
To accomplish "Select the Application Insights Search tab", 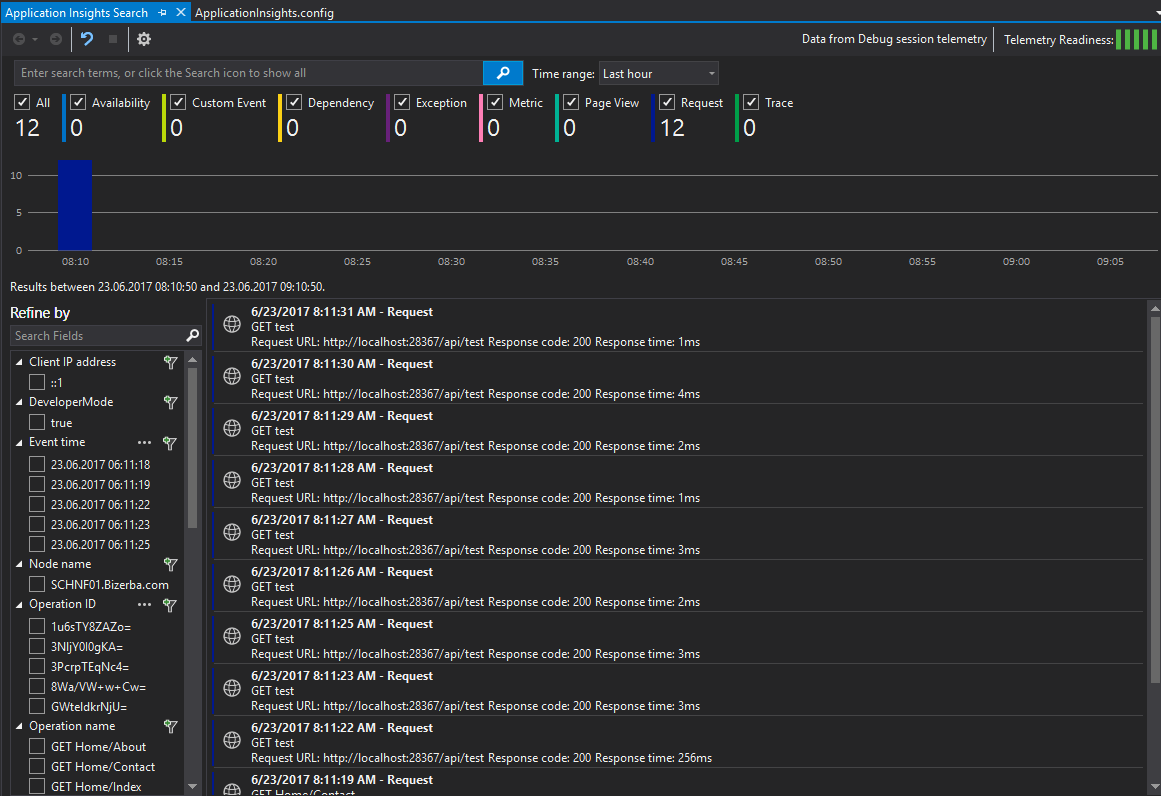I will pos(76,13).
